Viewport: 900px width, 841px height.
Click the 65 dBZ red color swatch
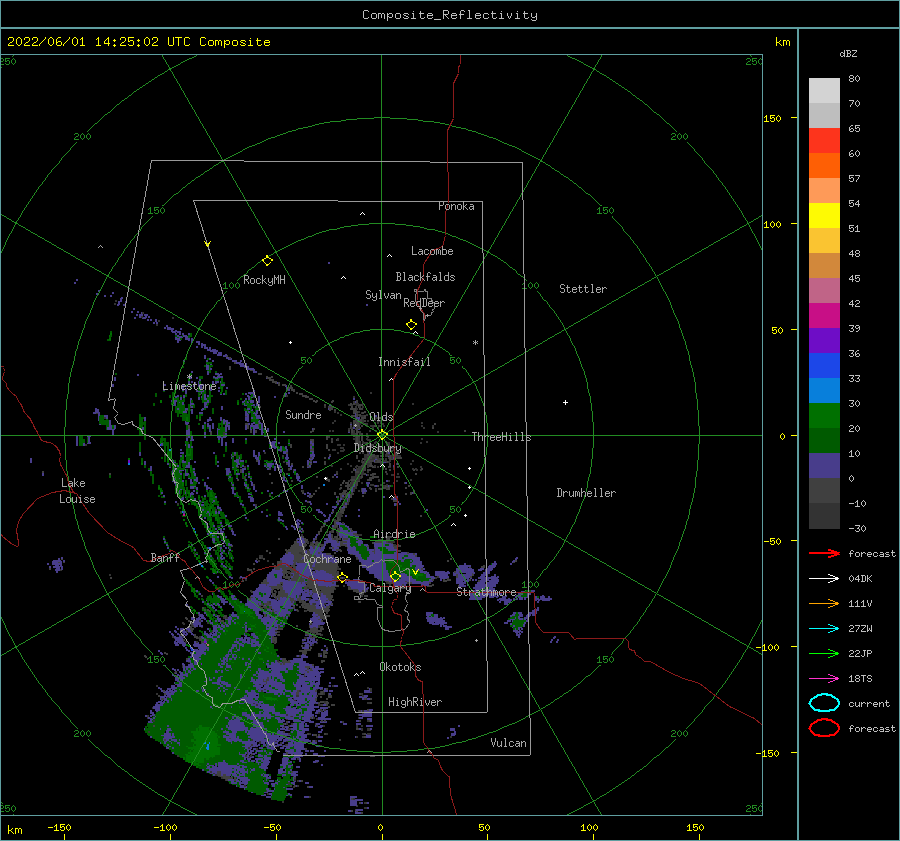[824, 141]
